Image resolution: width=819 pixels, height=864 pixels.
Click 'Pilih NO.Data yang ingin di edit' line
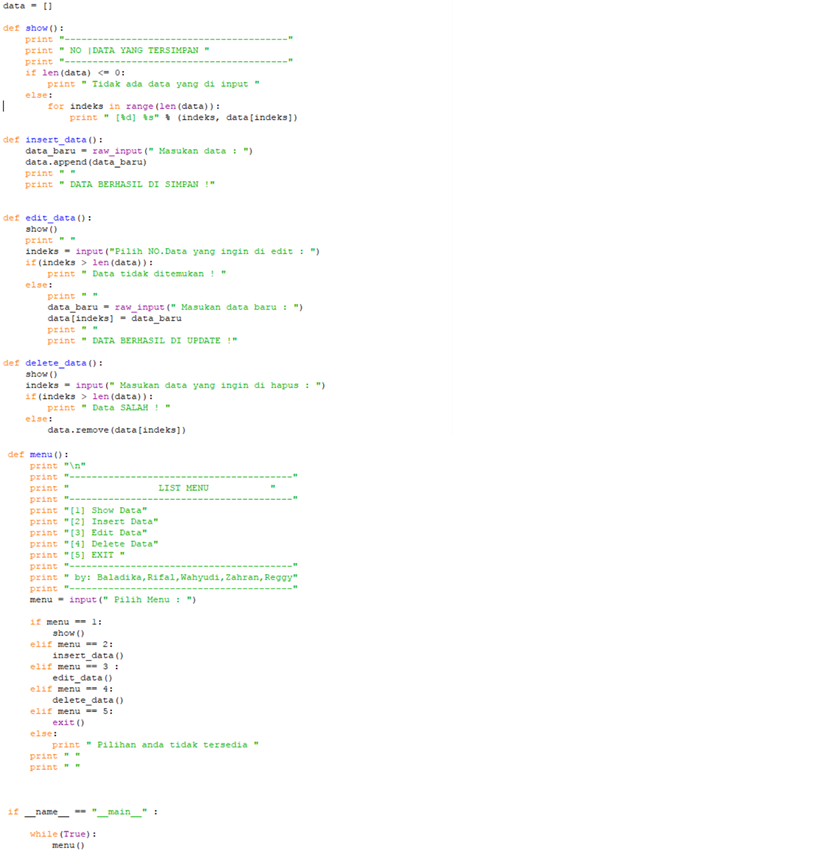pyautogui.click(x=173, y=251)
